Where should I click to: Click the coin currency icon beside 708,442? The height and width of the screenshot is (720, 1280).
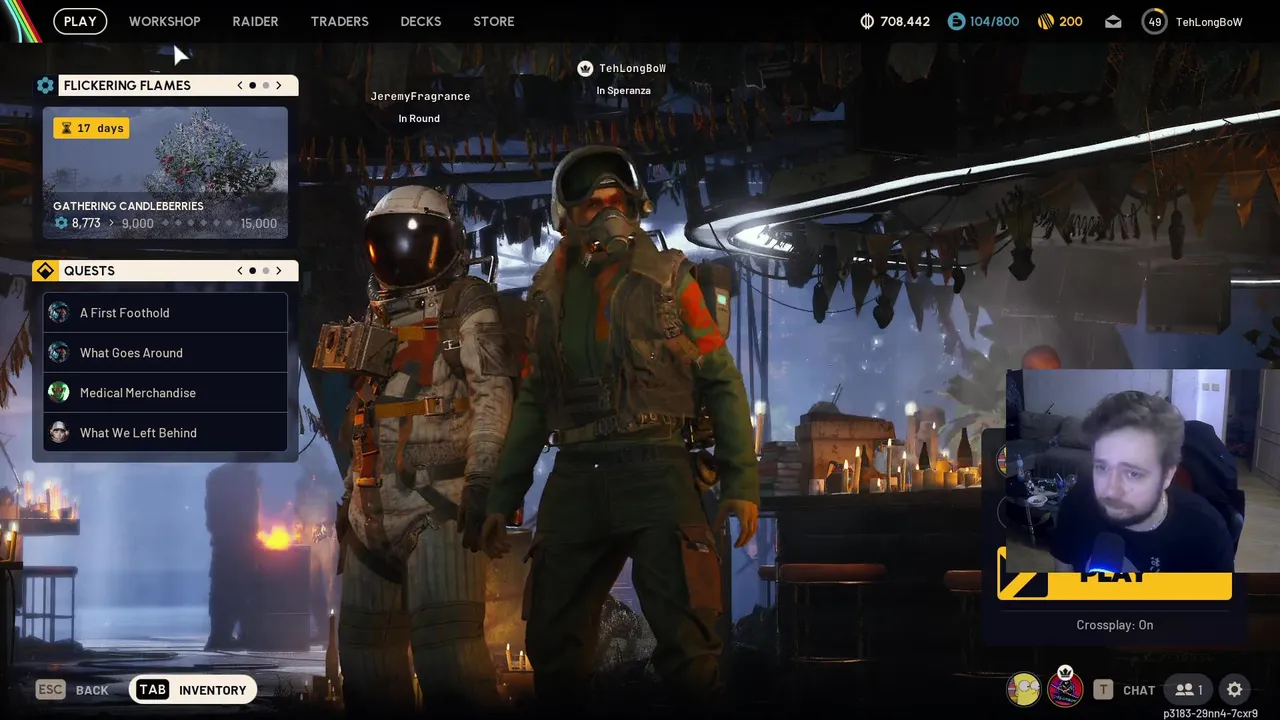click(x=867, y=21)
